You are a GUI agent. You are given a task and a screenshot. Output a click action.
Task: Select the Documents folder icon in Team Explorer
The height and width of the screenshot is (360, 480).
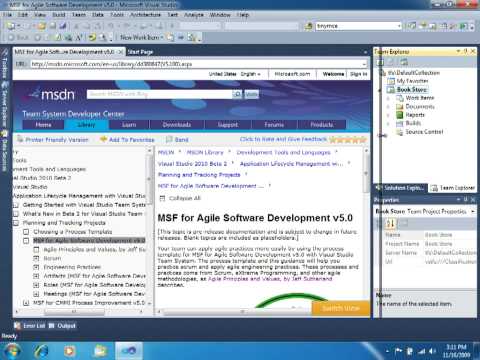(x=400, y=107)
